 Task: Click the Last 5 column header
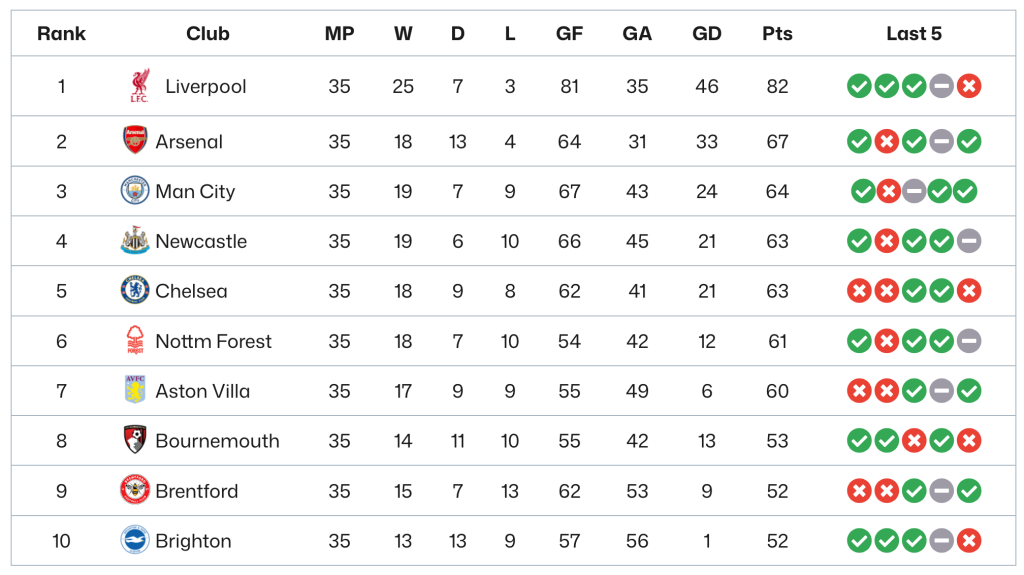pos(913,34)
